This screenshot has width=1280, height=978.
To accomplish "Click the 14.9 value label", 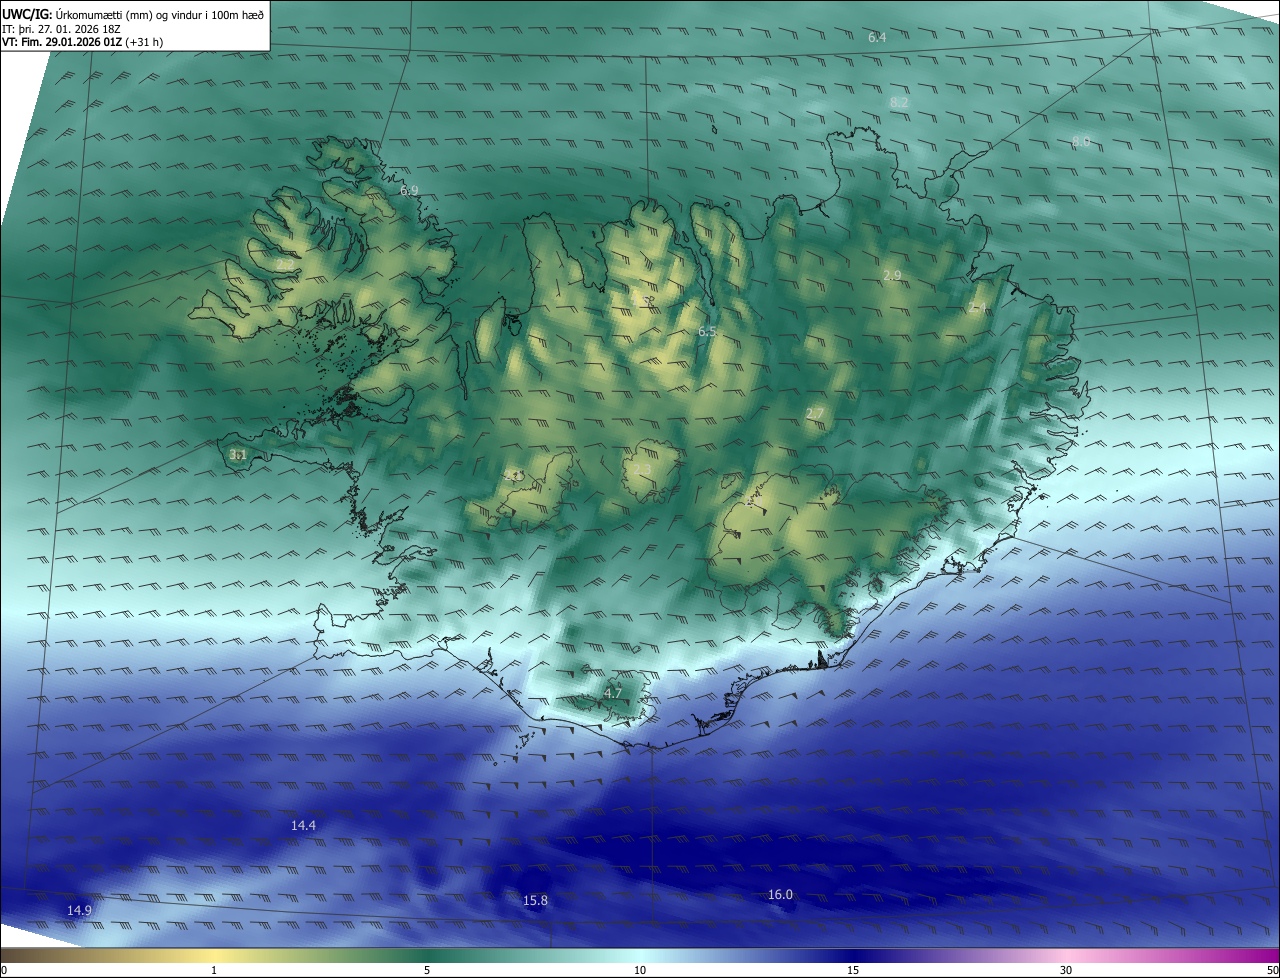I will [79, 911].
